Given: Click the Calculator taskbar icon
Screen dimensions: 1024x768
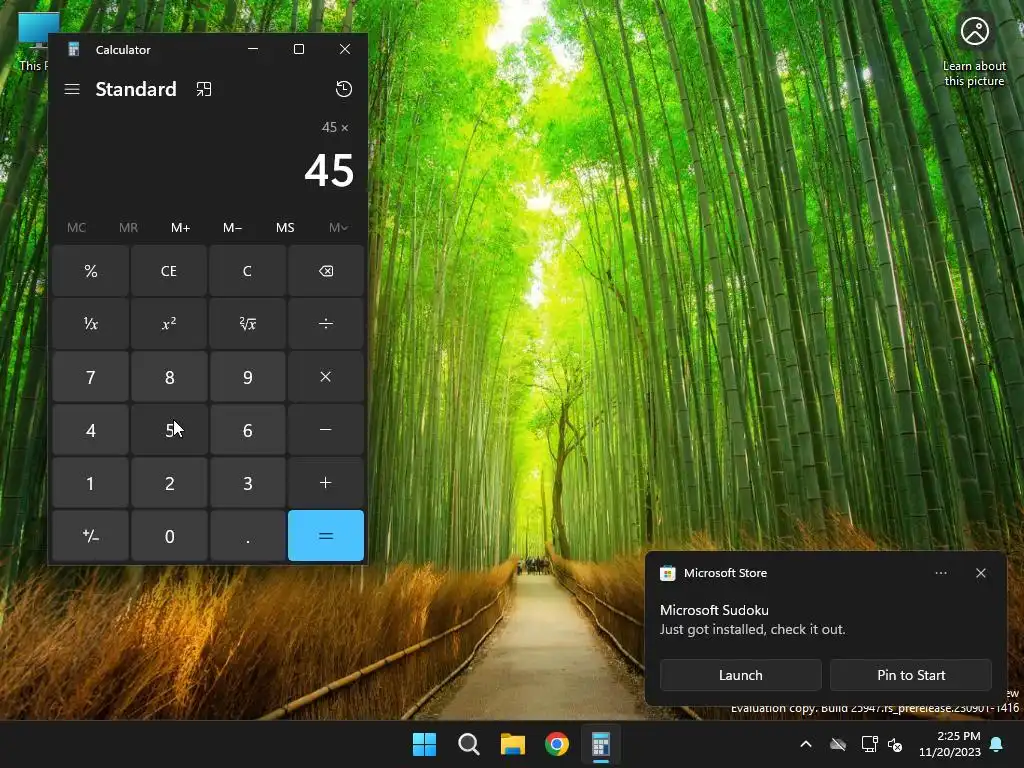Looking at the screenshot, I should (601, 744).
